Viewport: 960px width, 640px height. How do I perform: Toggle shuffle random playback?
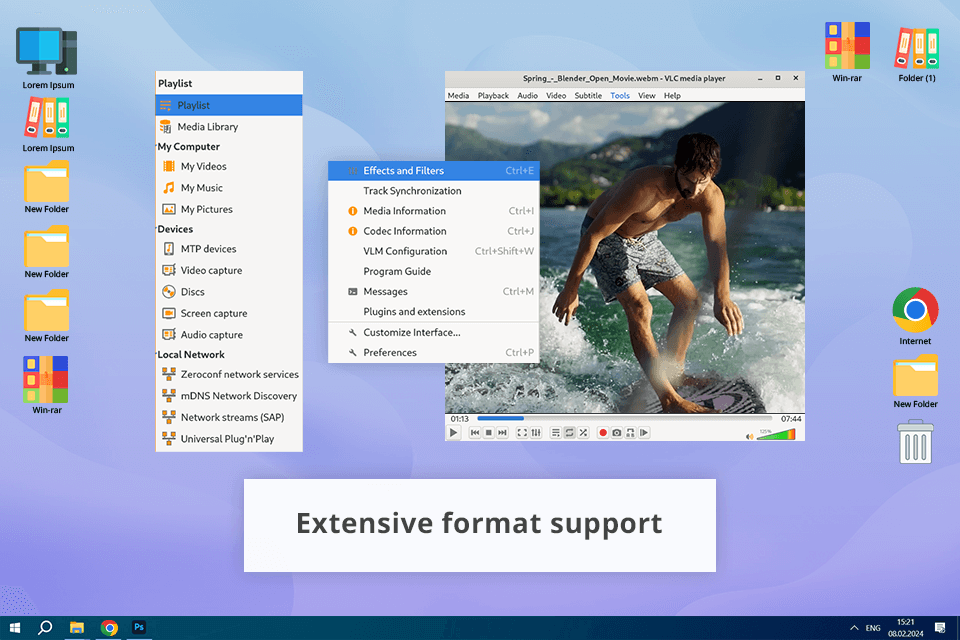pyautogui.click(x=583, y=433)
